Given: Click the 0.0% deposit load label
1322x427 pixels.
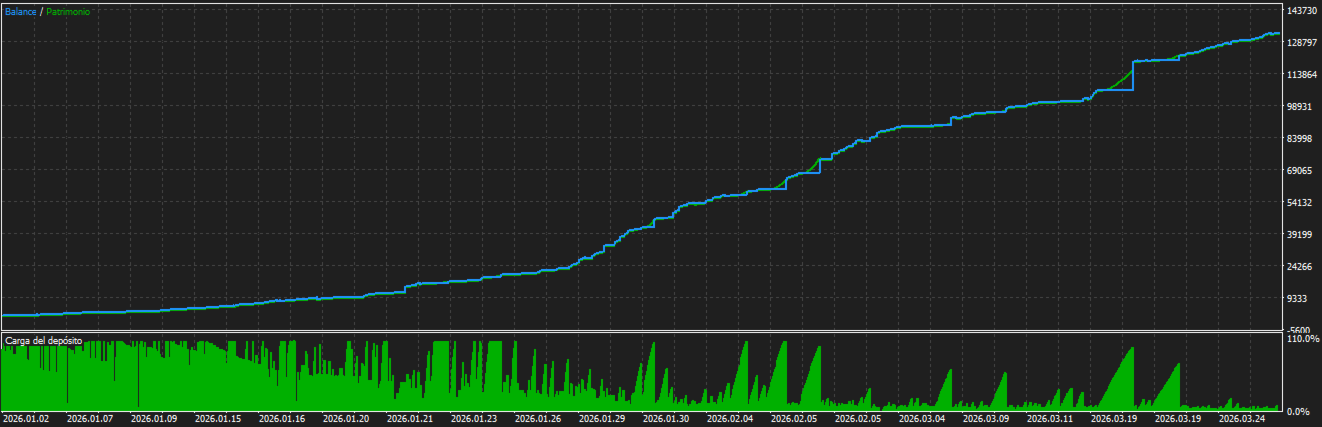Looking at the screenshot, I should [1300, 411].
